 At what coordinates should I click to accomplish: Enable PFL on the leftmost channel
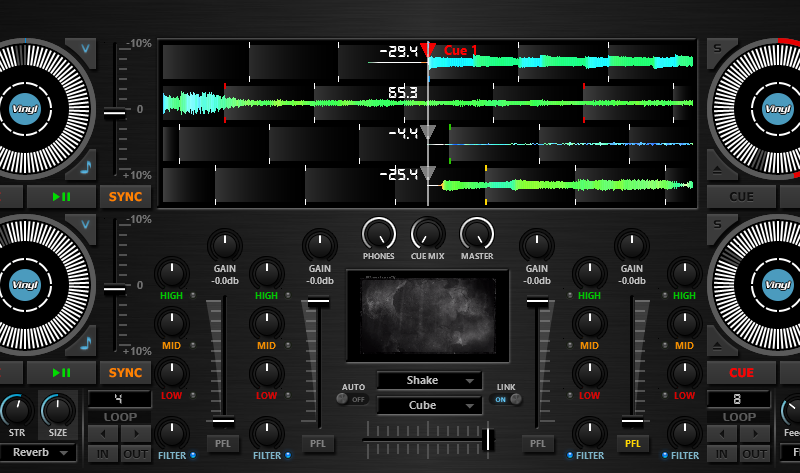click(x=223, y=443)
